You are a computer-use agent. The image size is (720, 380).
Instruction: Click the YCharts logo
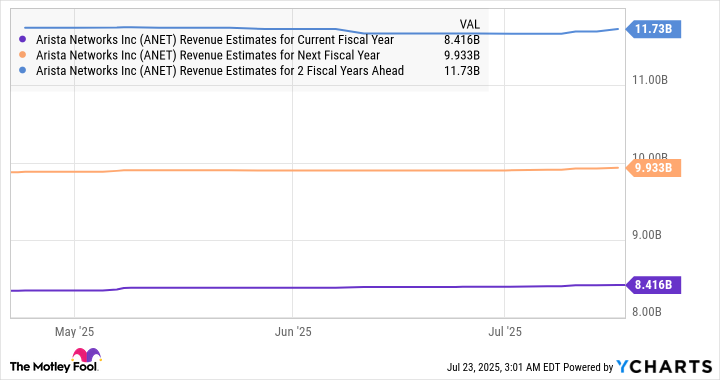coord(664,367)
